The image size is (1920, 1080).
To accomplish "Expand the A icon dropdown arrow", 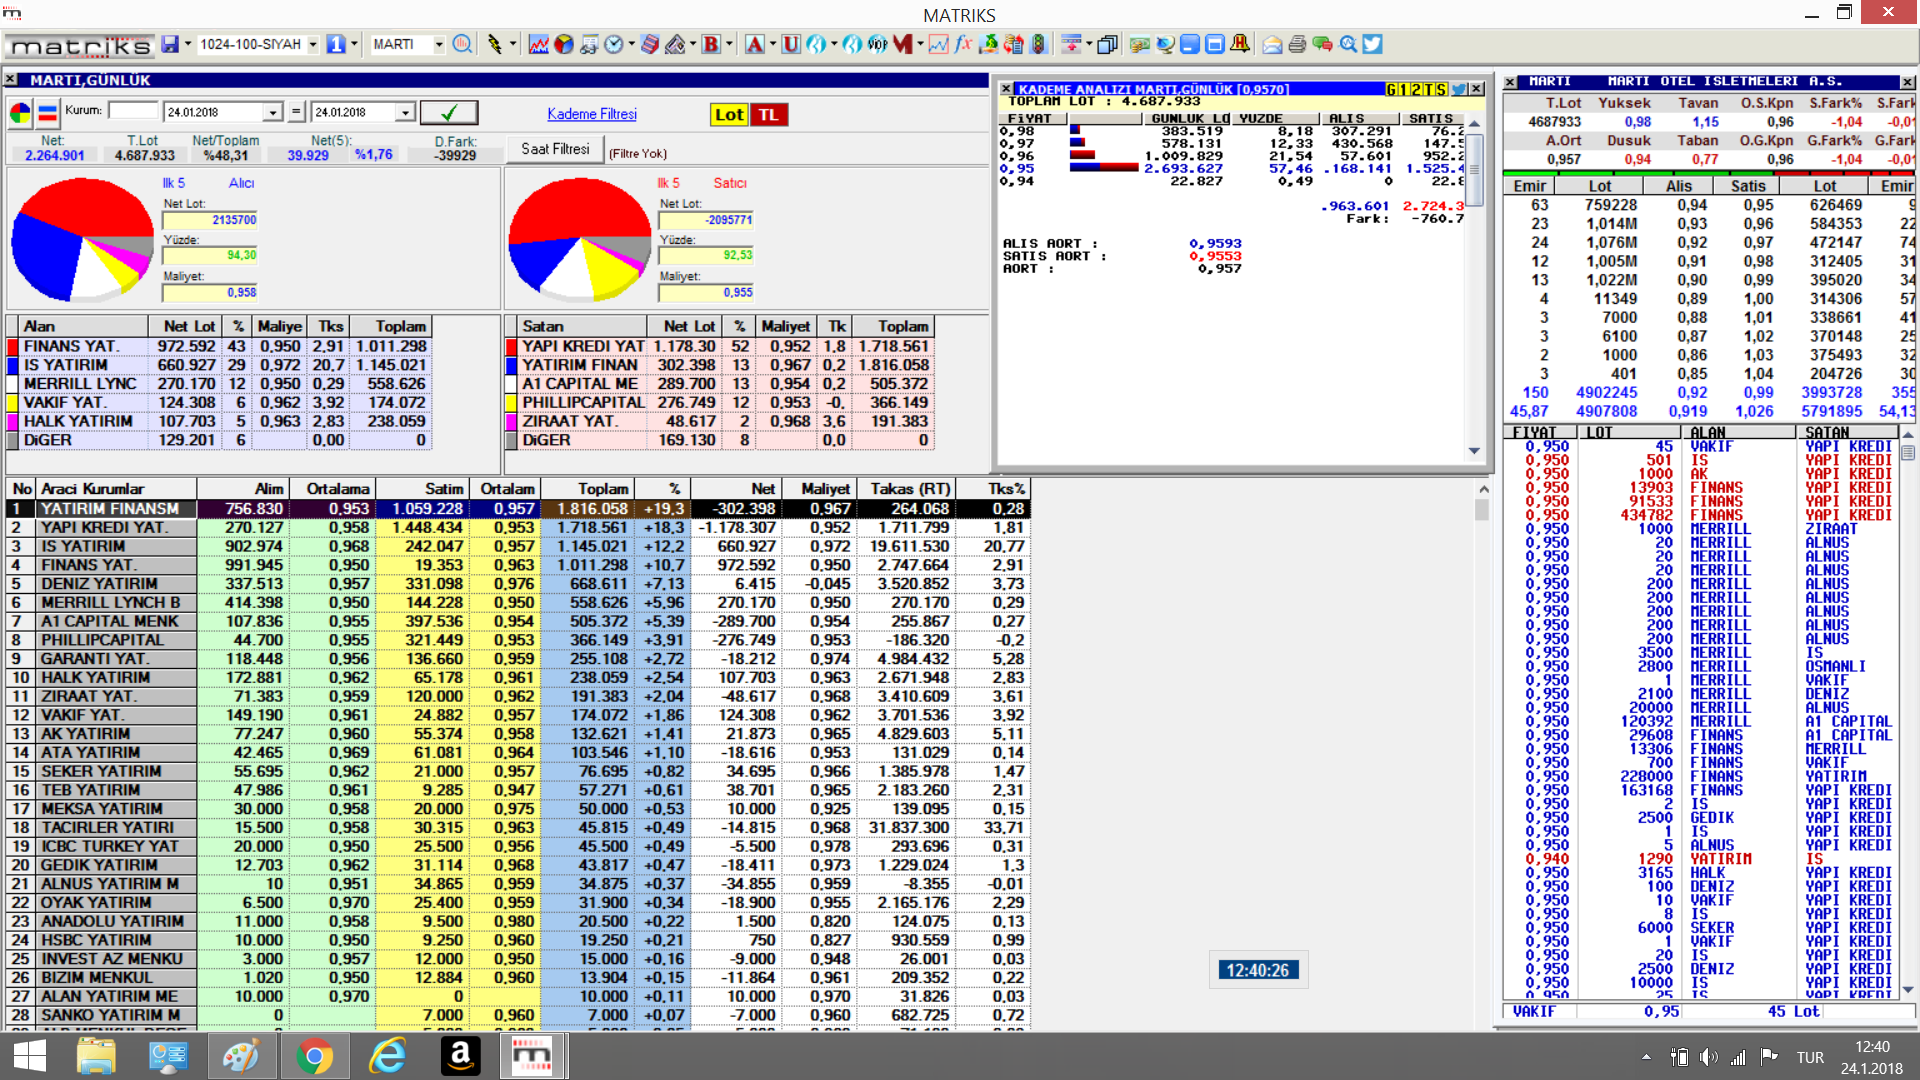I will 772,44.
